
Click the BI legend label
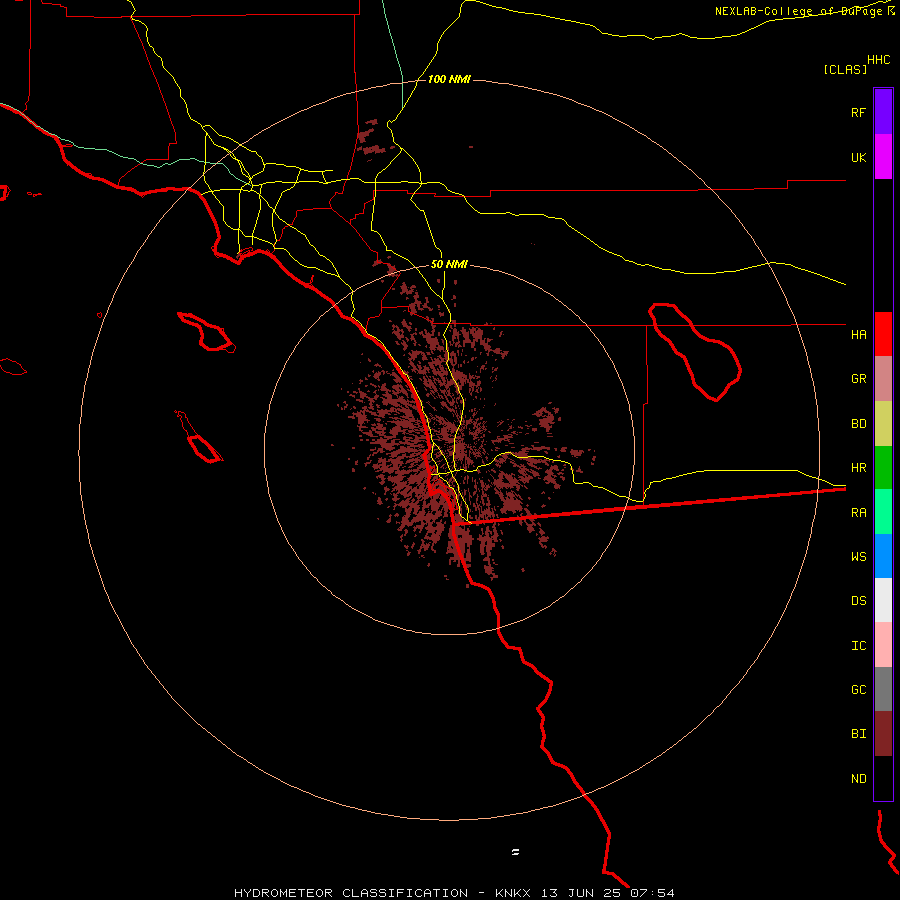pos(858,734)
